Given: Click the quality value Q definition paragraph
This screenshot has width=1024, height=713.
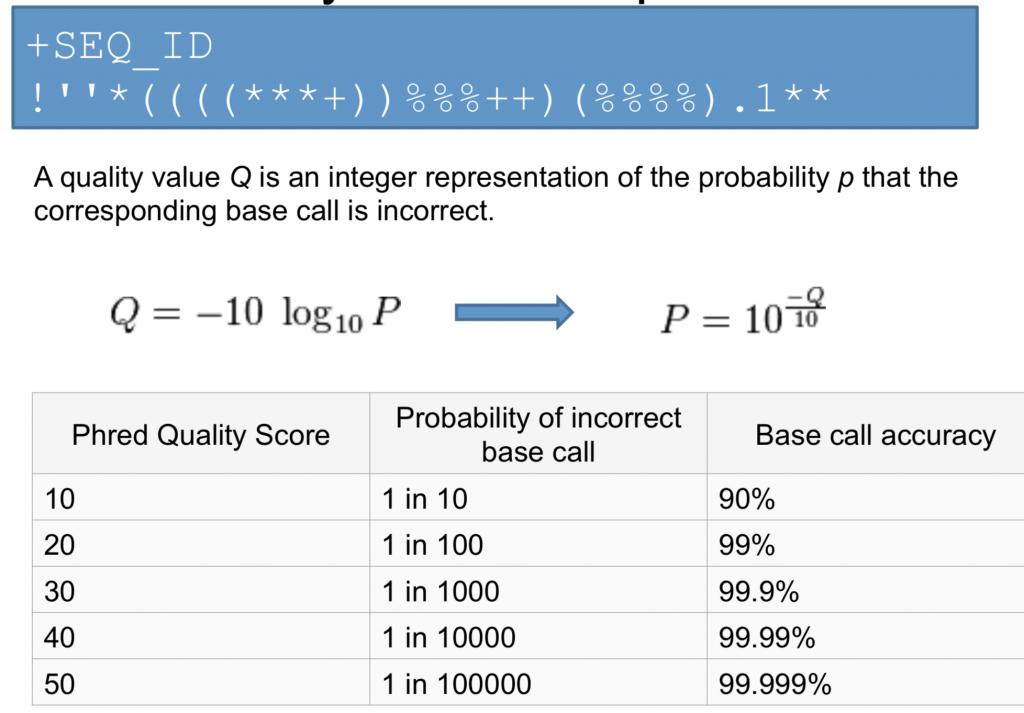Looking at the screenshot, I should (495, 194).
